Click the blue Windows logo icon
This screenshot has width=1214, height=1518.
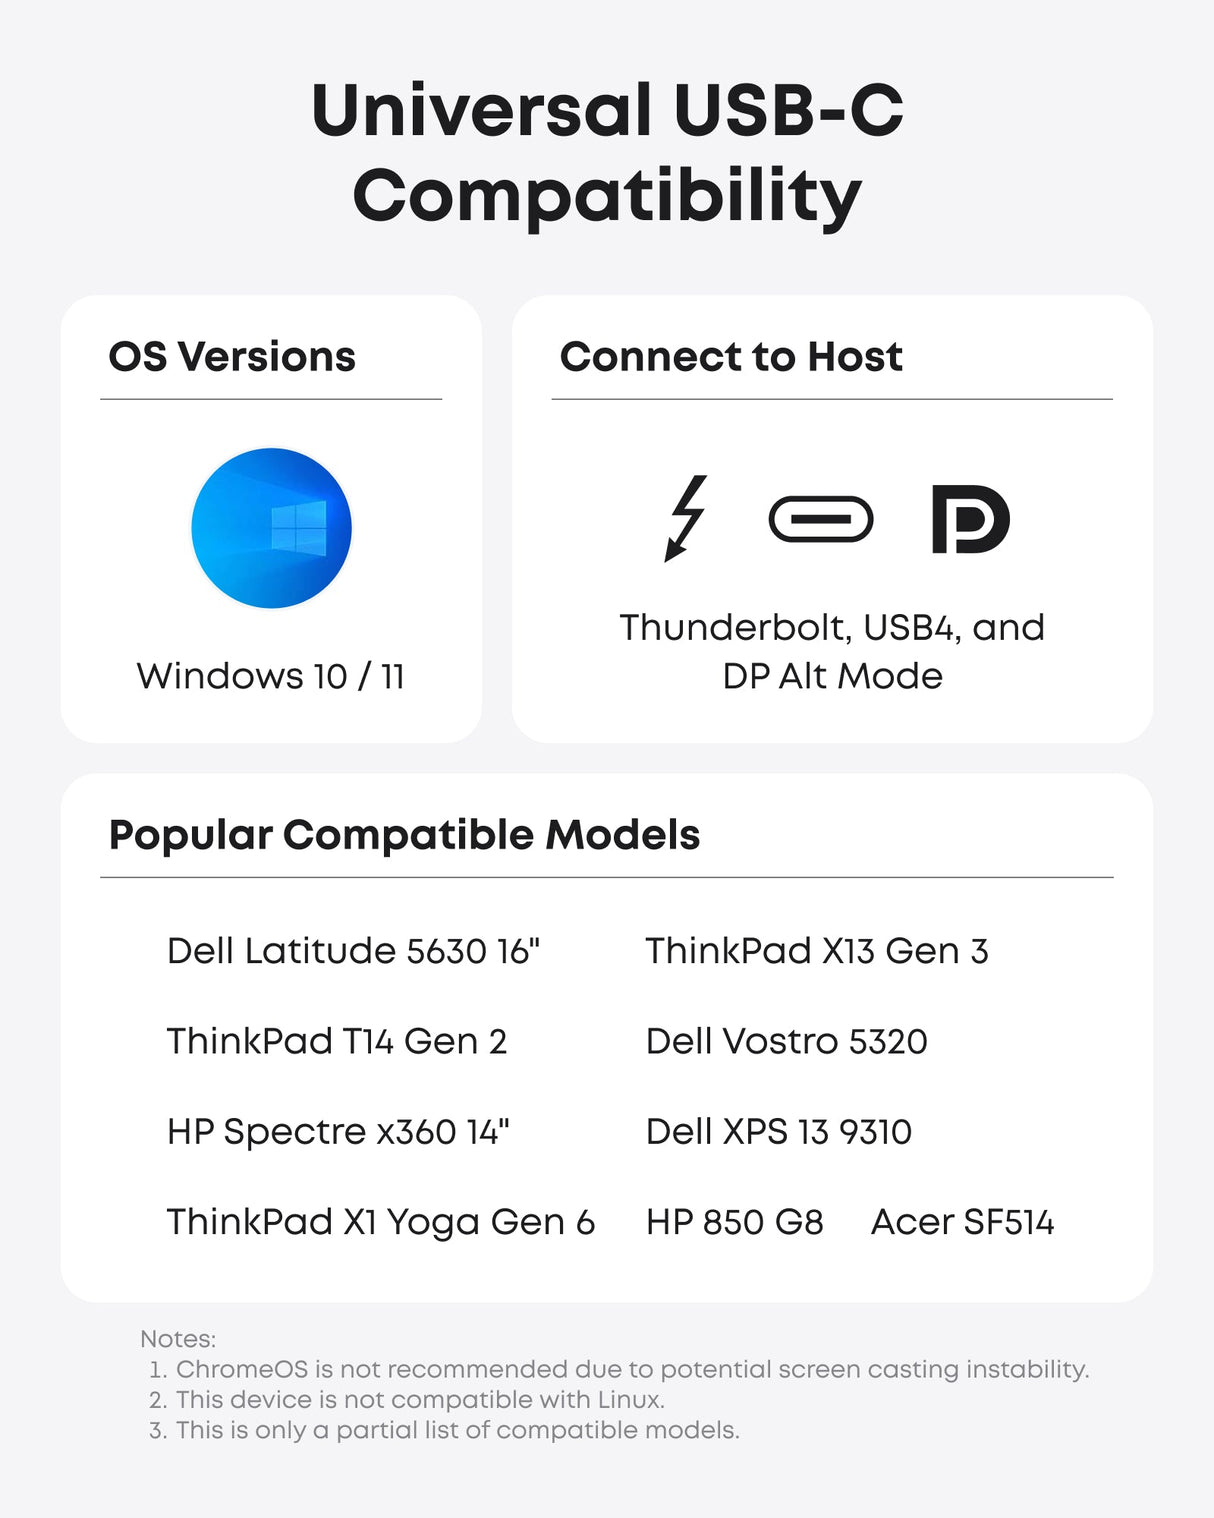point(271,528)
